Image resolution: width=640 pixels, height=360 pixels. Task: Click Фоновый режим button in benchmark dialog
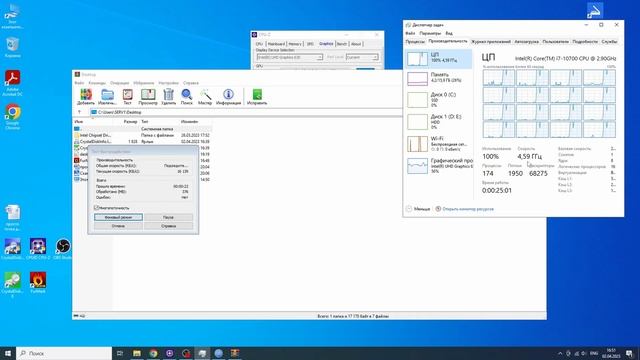118,217
